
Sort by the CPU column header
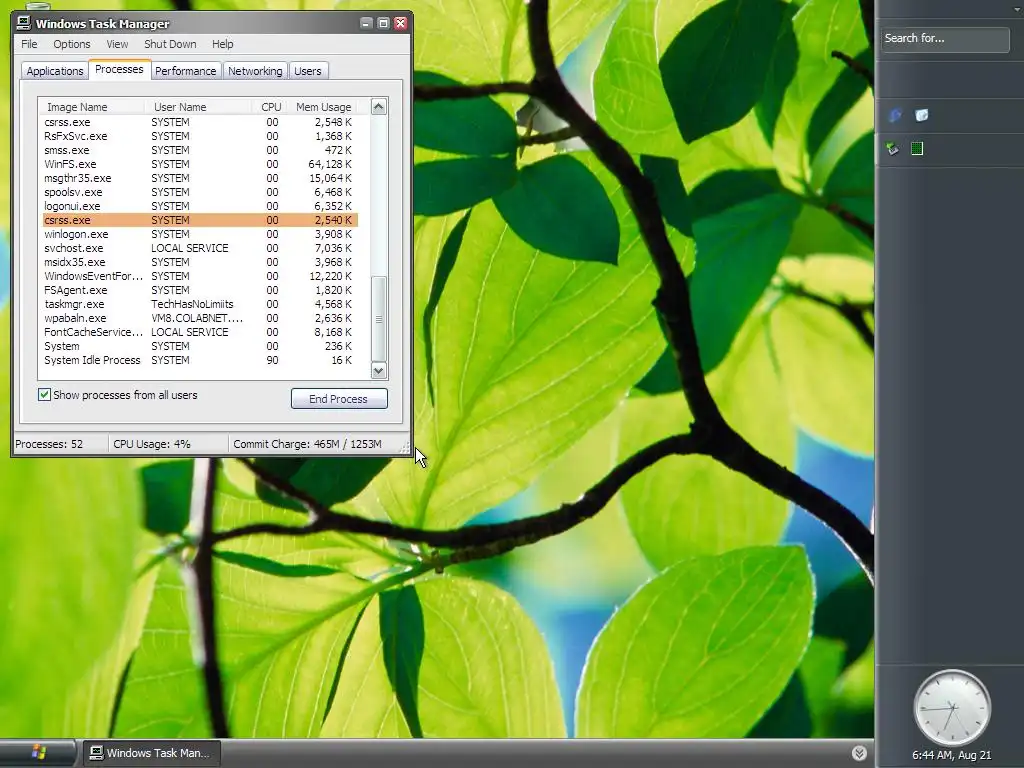tap(268, 106)
